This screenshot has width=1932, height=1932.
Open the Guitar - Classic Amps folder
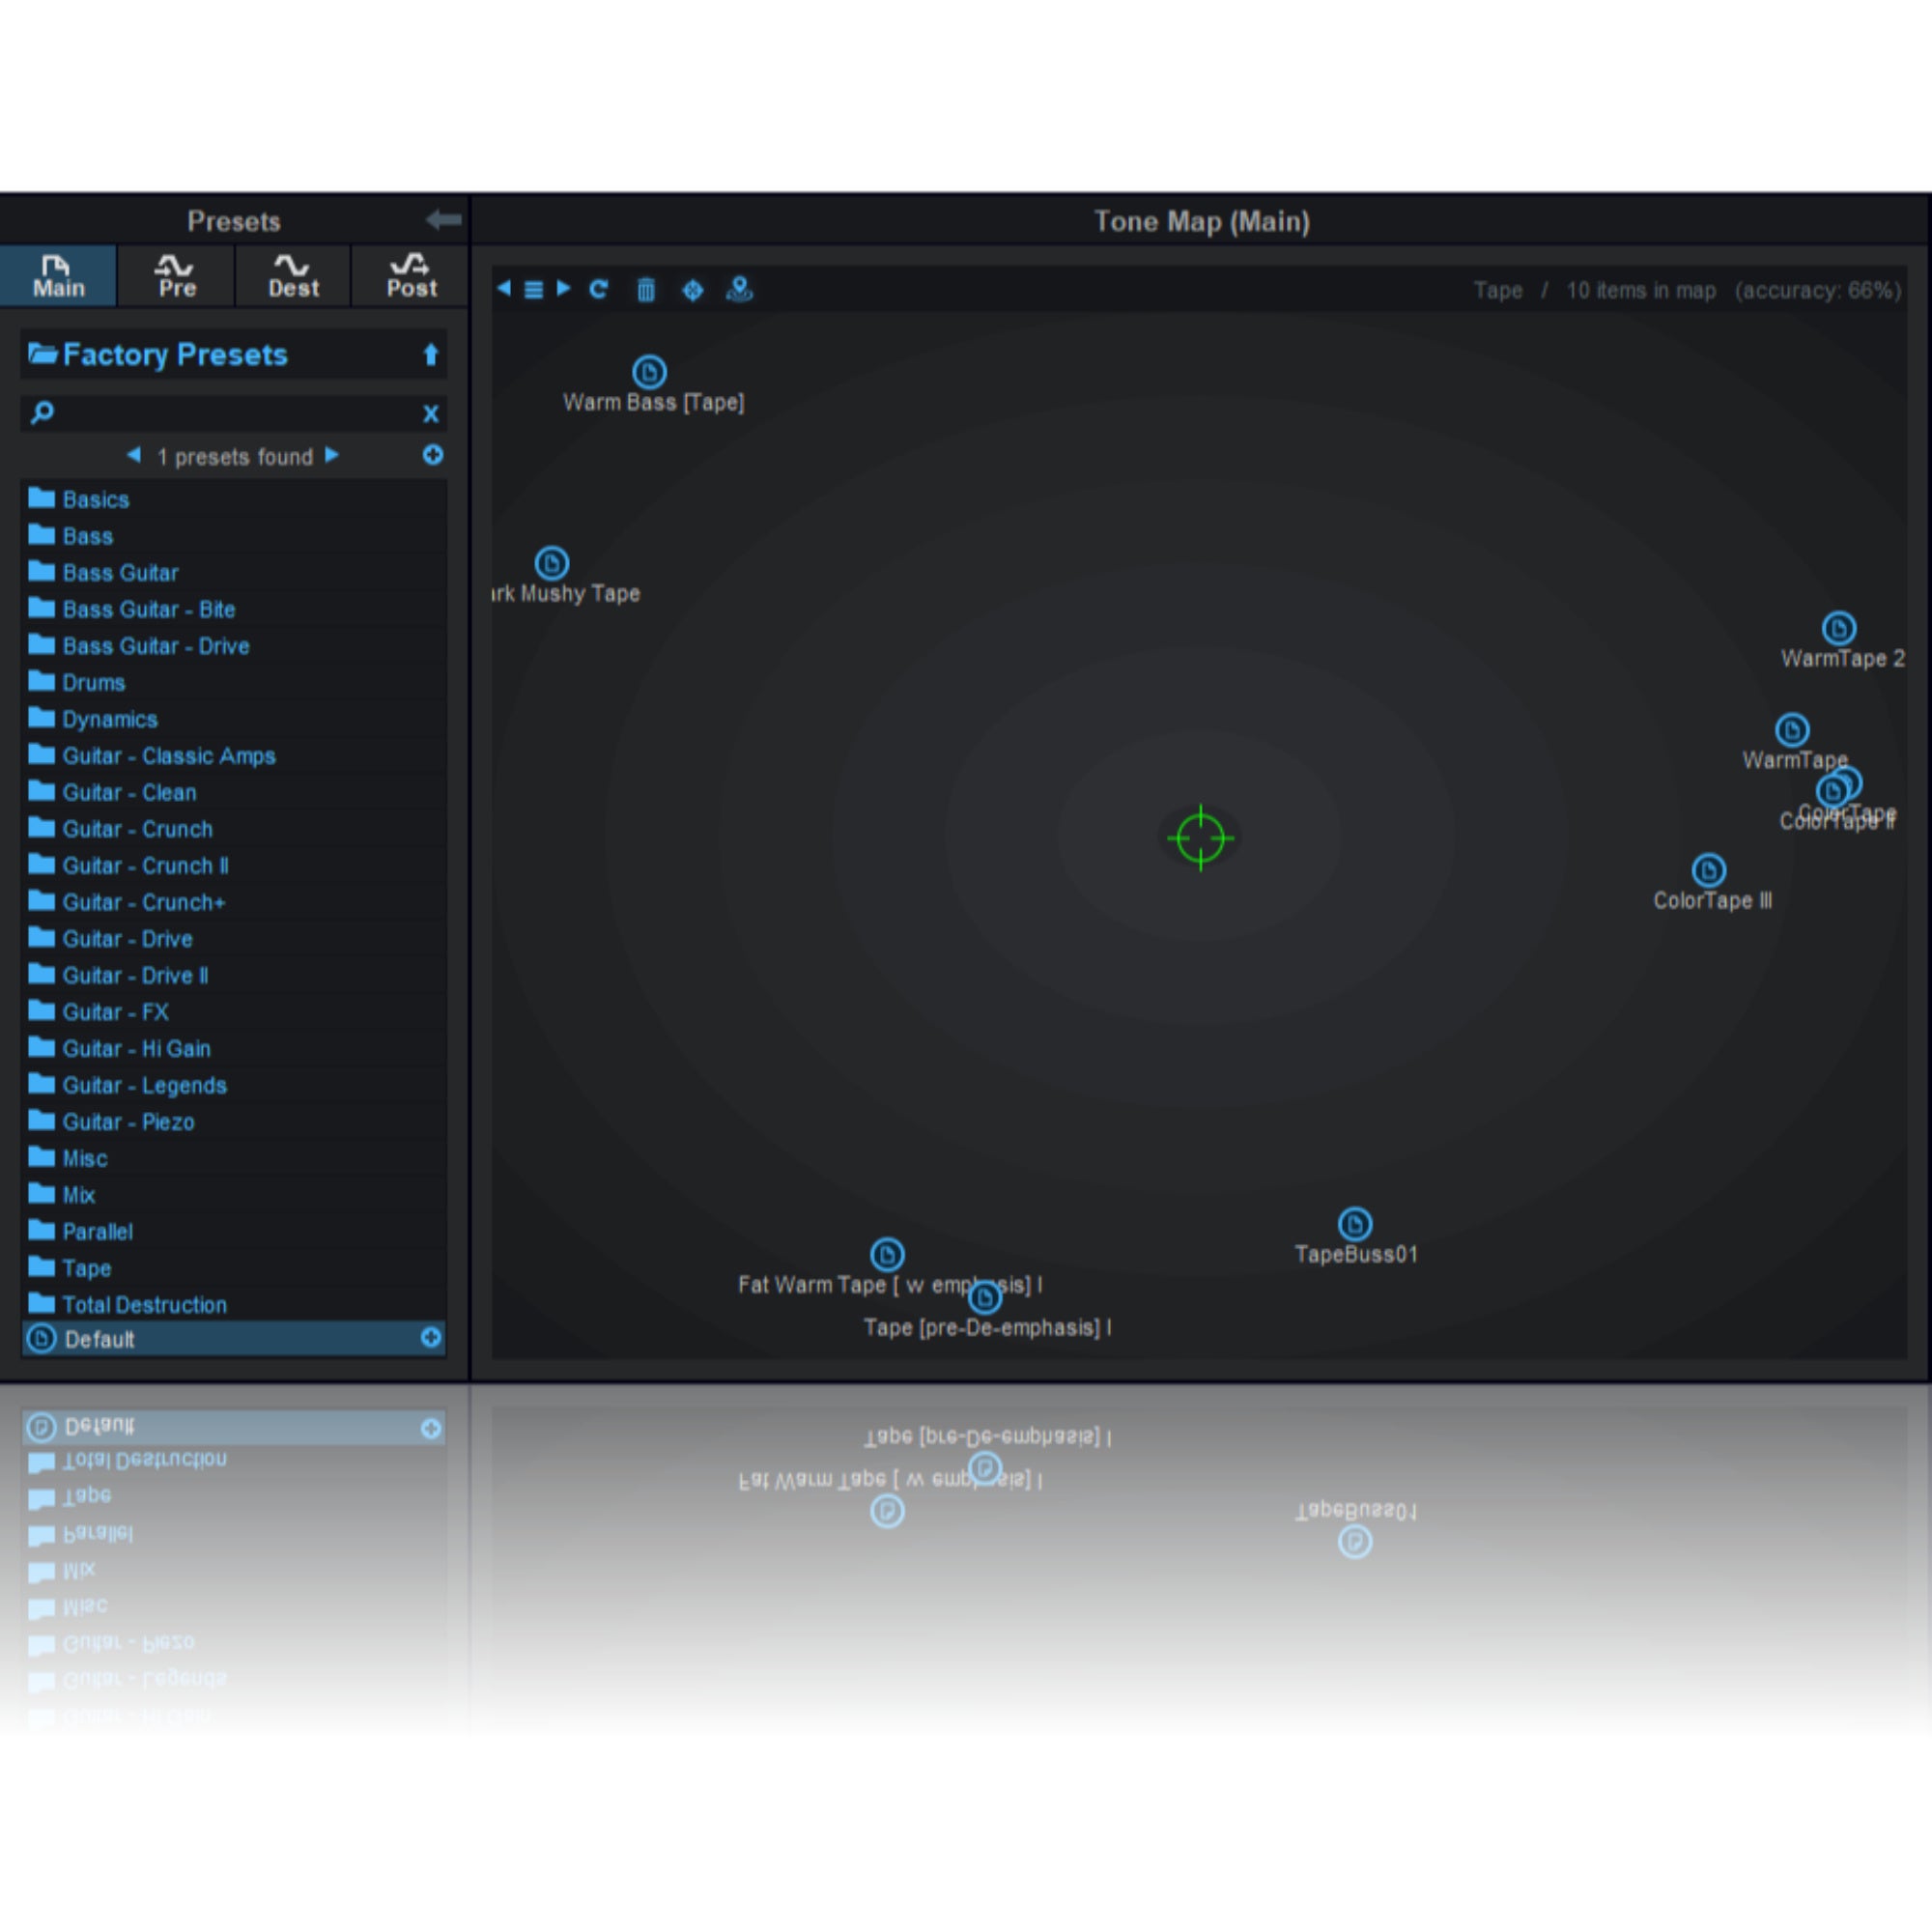click(233, 755)
